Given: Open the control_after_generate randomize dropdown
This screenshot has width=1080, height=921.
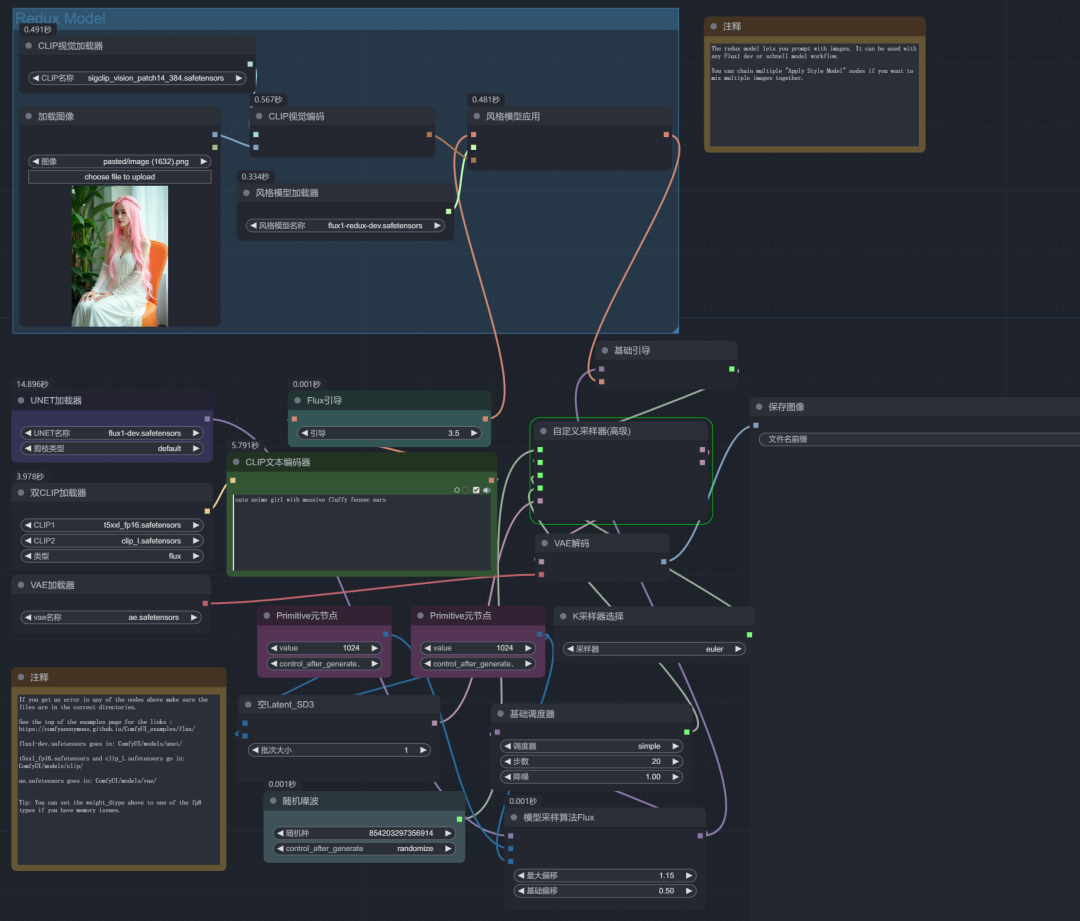Looking at the screenshot, I should tap(364, 849).
